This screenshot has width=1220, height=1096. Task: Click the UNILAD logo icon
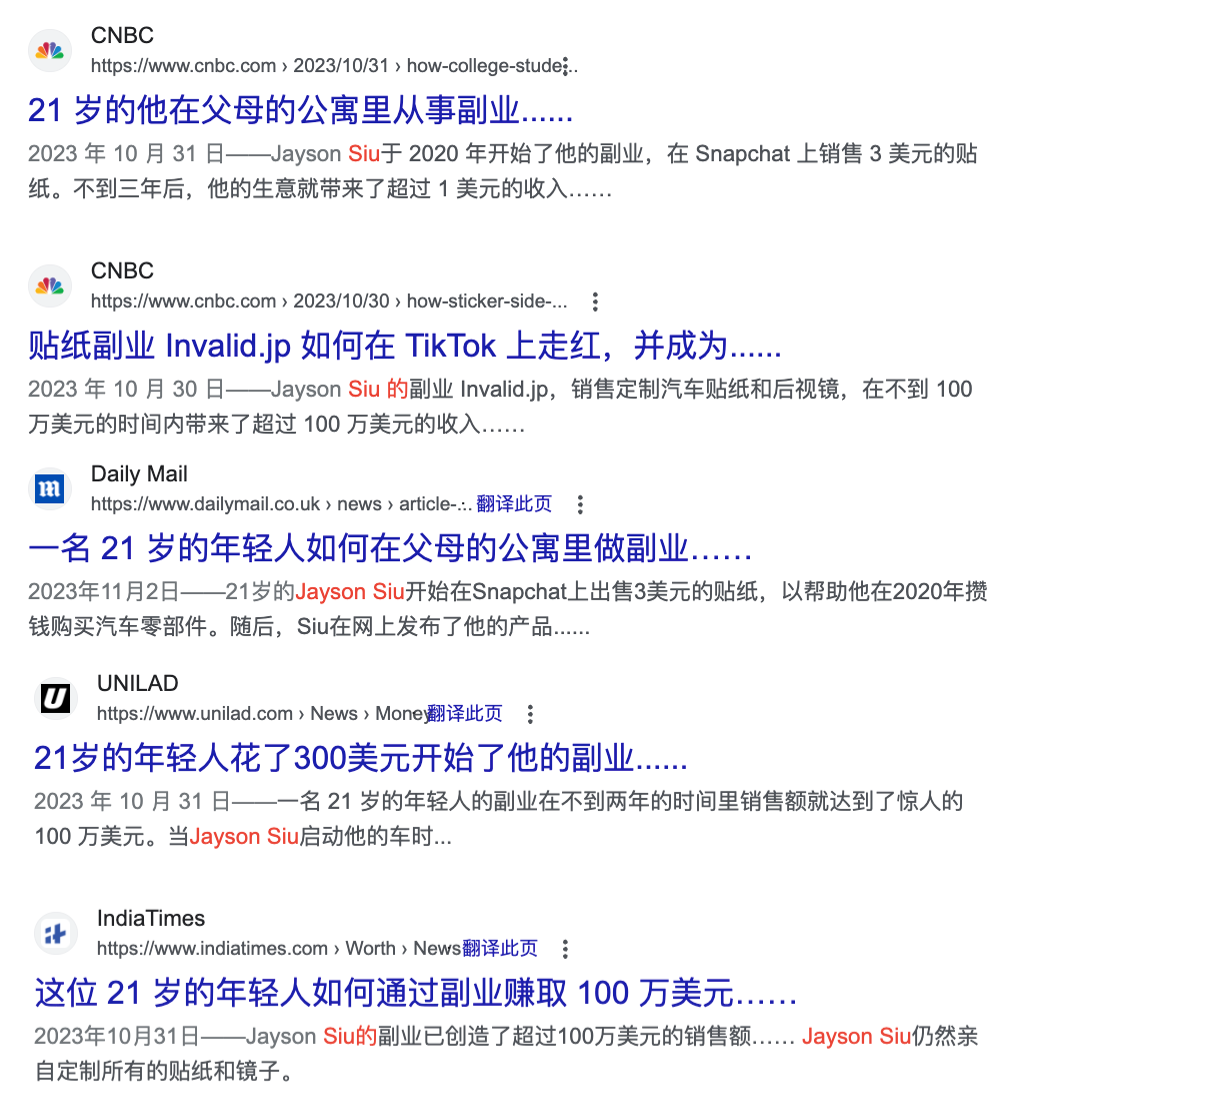pos(56,698)
